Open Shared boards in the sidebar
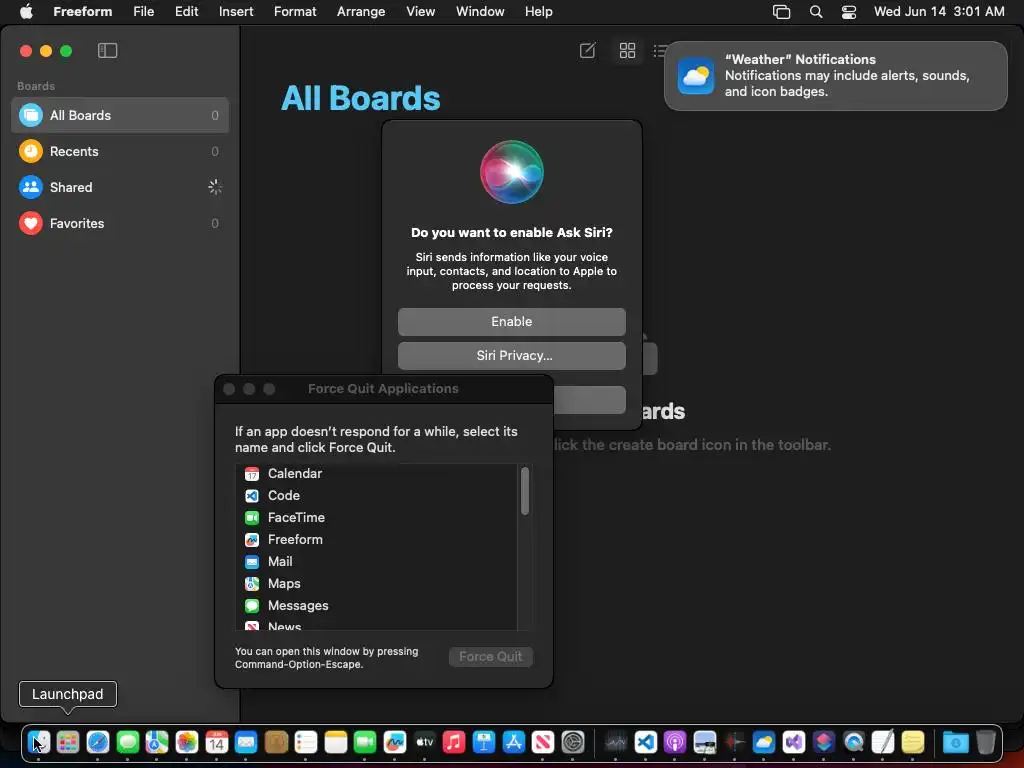Screen dimensions: 1024x768 [120, 187]
